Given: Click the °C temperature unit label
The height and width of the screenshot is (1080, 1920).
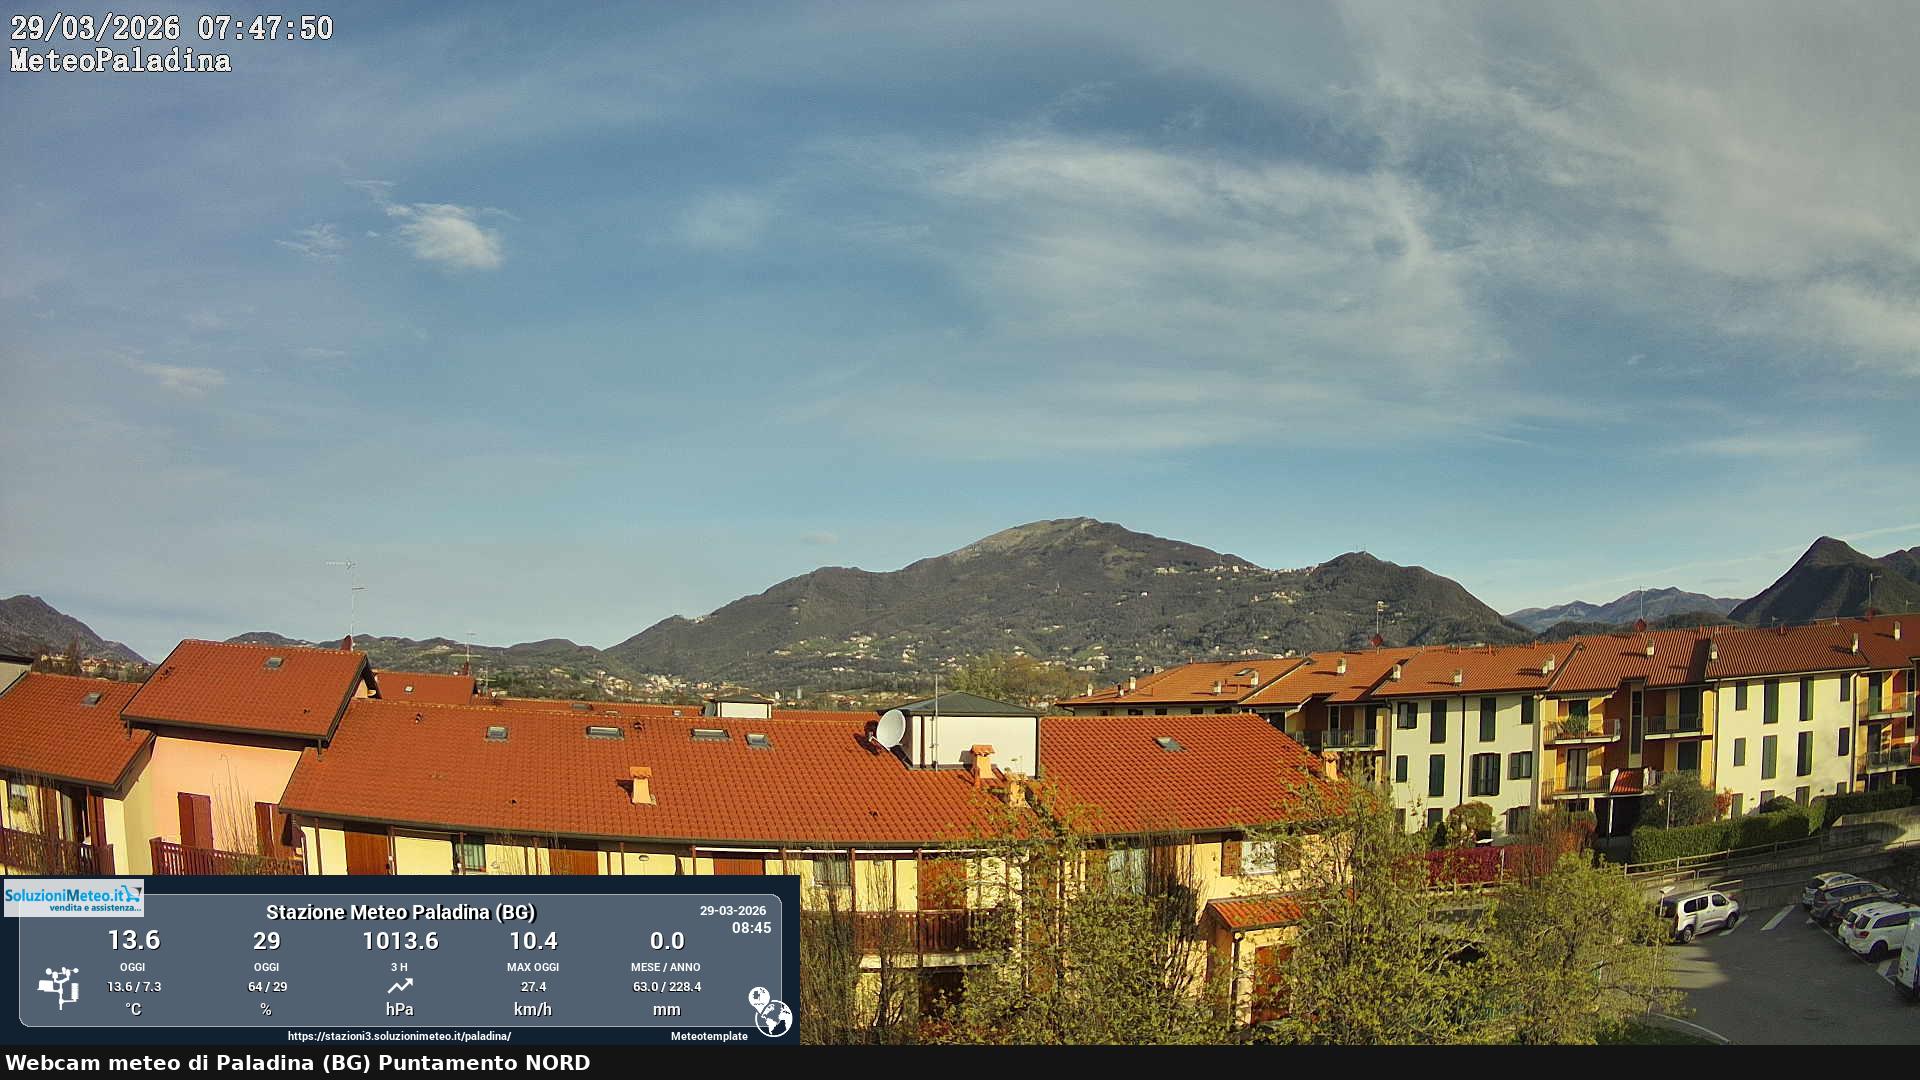Looking at the screenshot, I should (x=133, y=1009).
